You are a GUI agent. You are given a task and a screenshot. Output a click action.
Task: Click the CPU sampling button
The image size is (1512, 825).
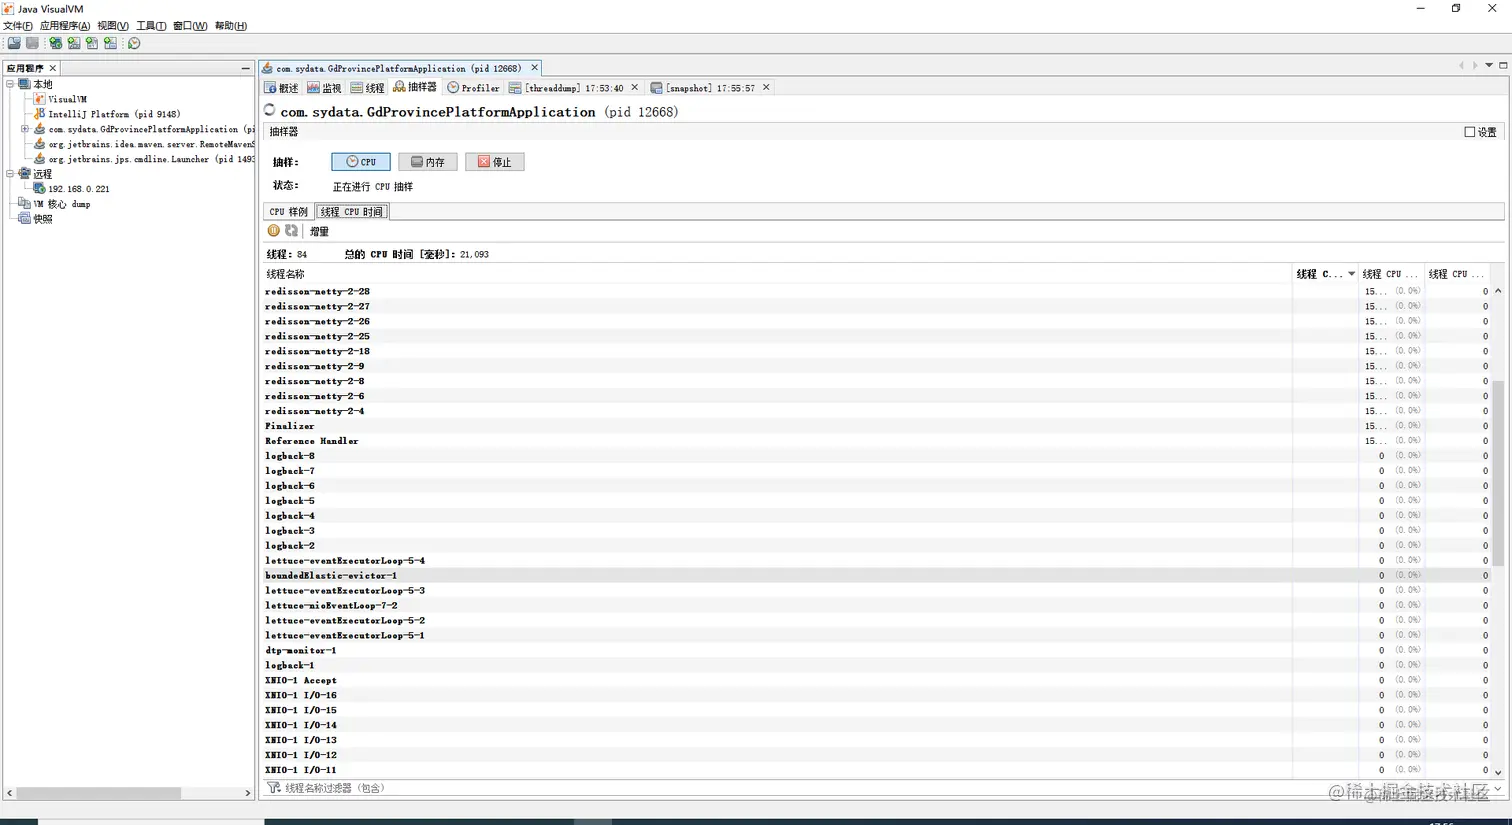(361, 162)
